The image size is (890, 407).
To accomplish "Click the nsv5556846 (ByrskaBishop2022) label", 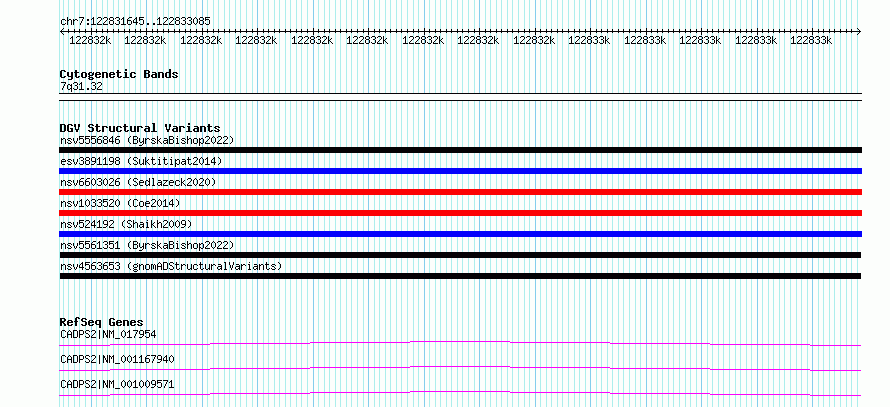I will (147, 140).
